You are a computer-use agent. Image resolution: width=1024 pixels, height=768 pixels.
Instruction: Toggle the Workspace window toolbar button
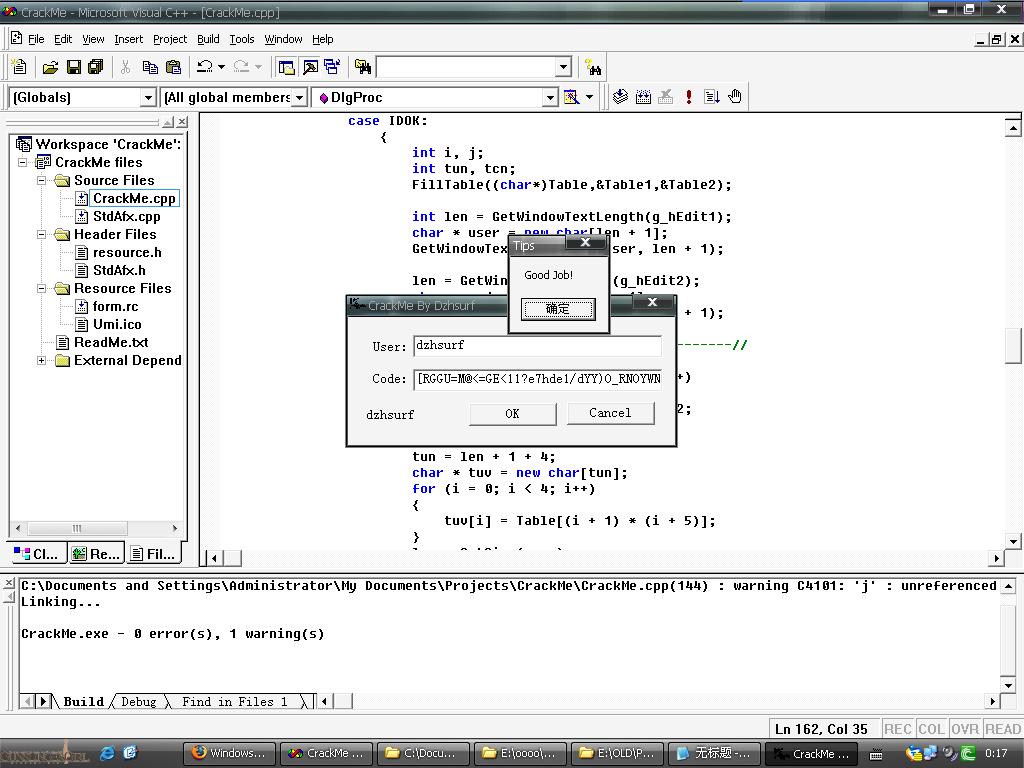287,67
